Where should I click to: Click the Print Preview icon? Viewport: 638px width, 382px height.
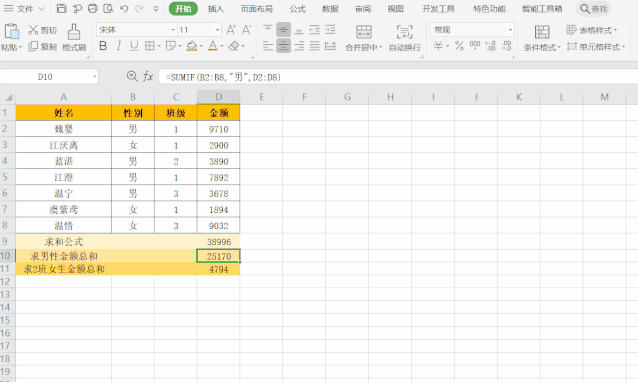click(108, 9)
